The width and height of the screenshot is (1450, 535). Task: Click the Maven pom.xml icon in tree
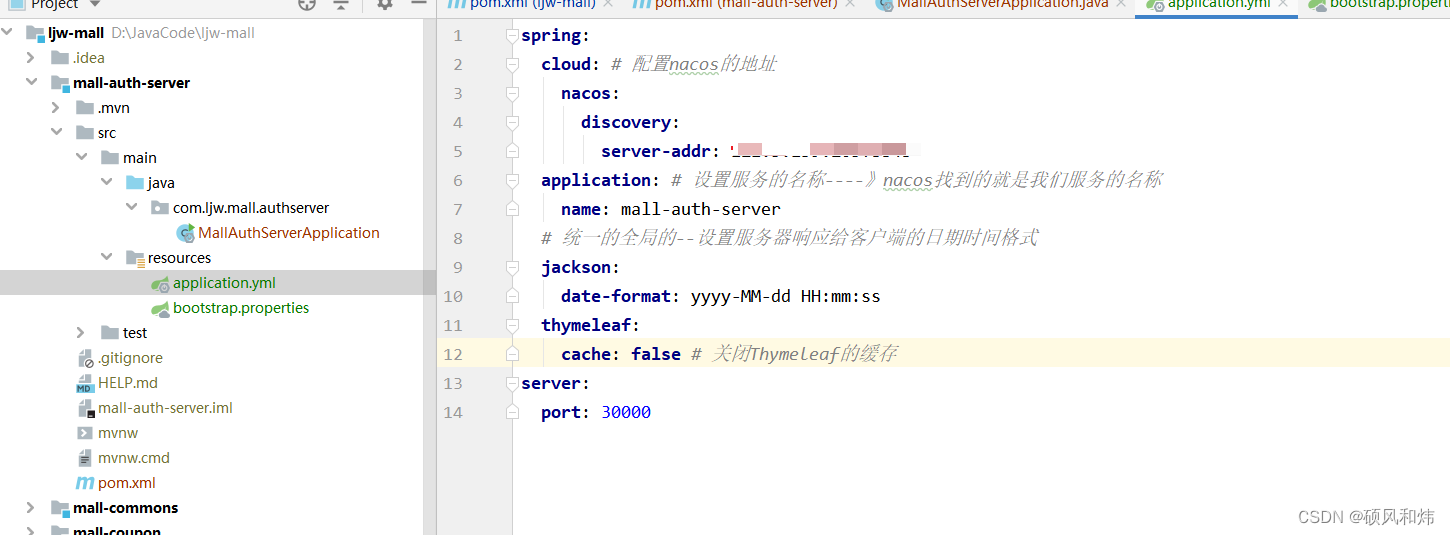coord(85,483)
